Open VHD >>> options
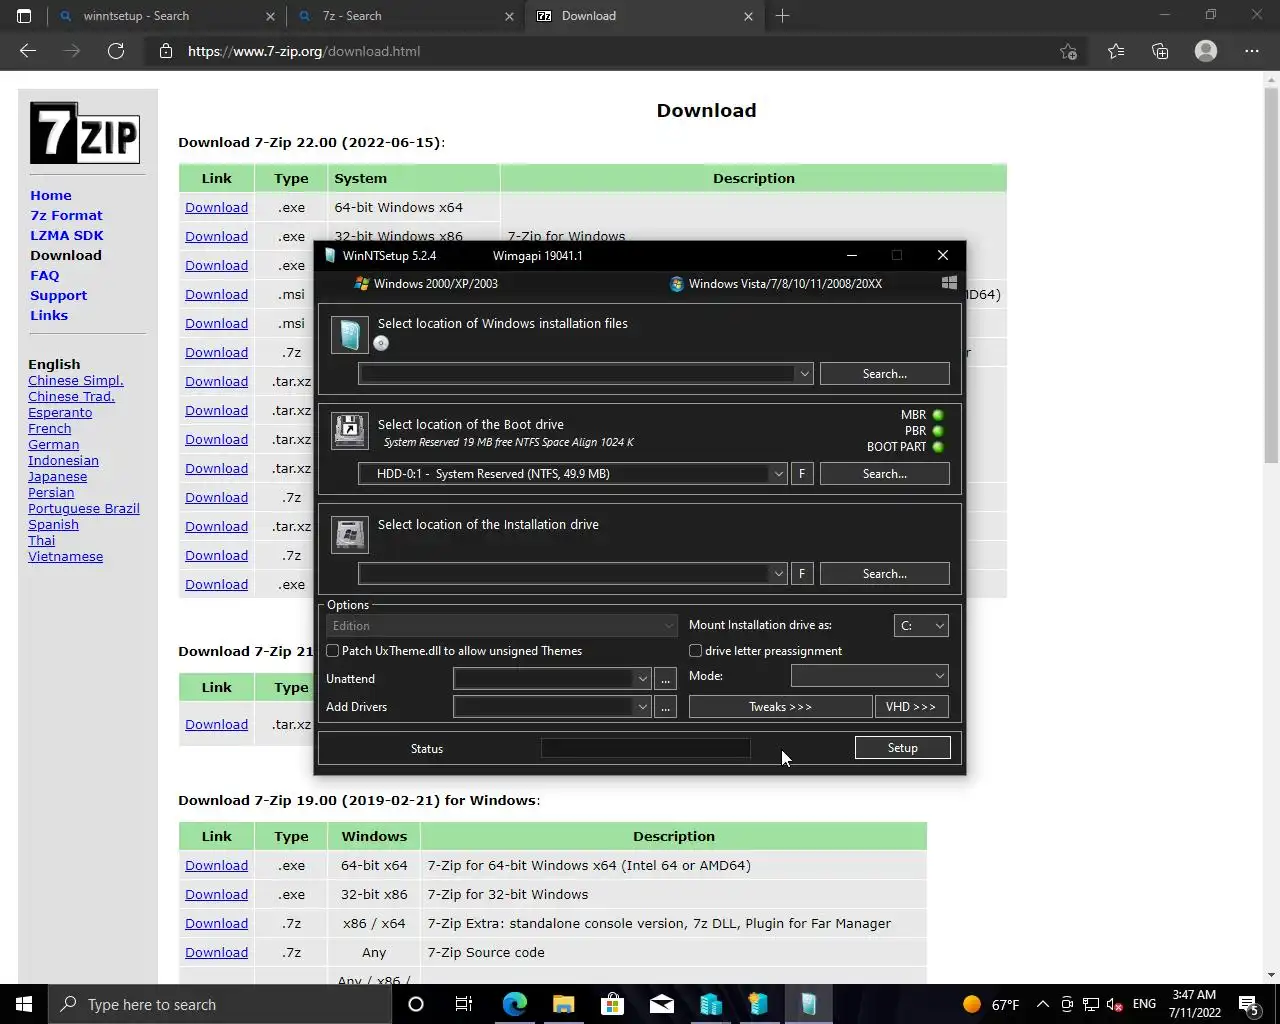 [911, 707]
